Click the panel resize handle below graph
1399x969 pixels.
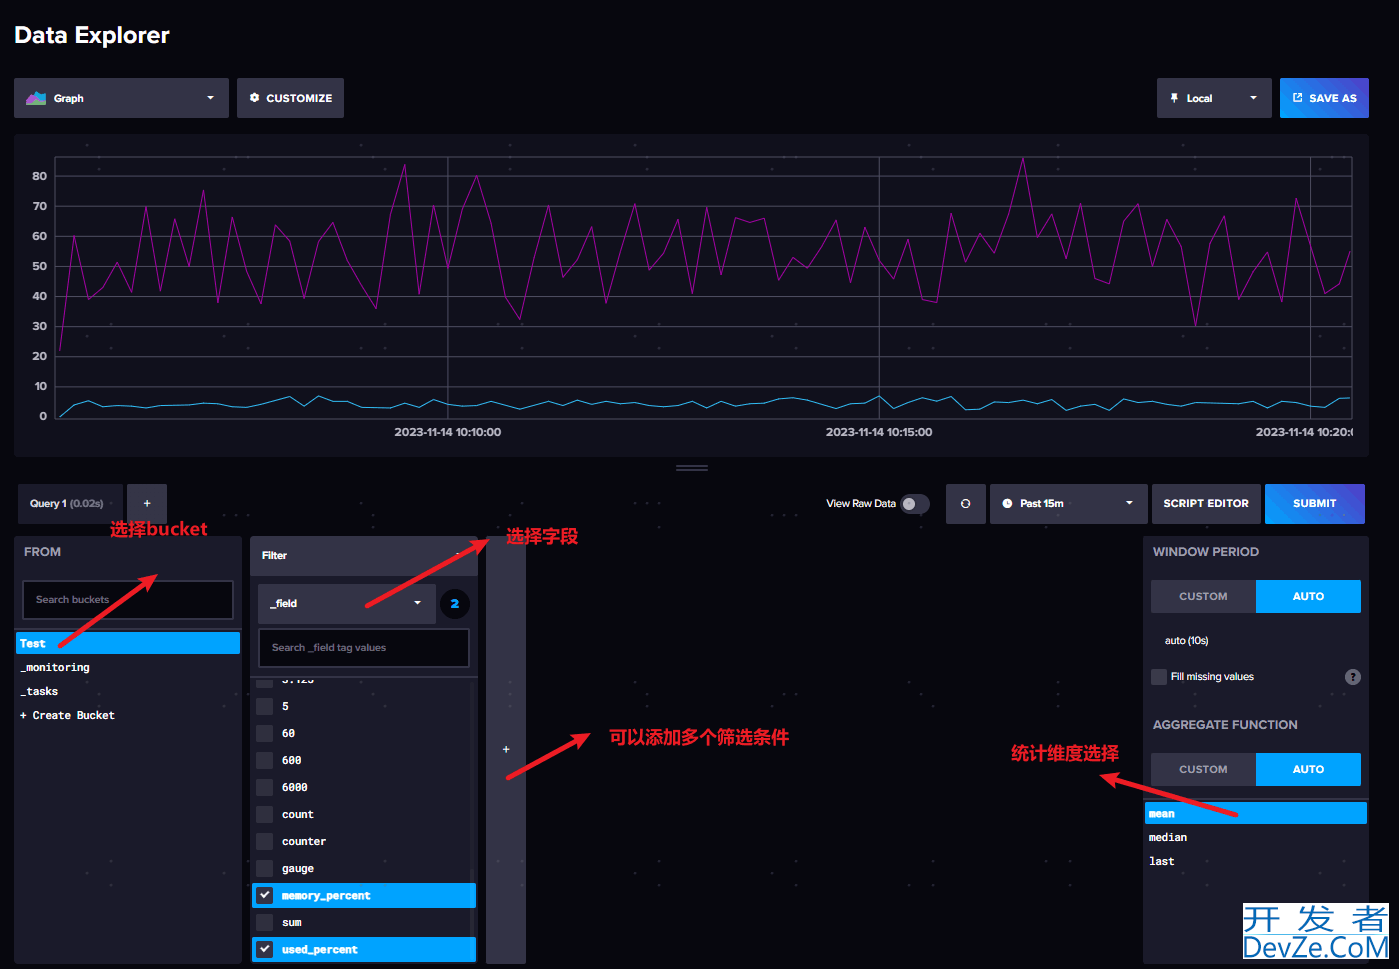692,467
